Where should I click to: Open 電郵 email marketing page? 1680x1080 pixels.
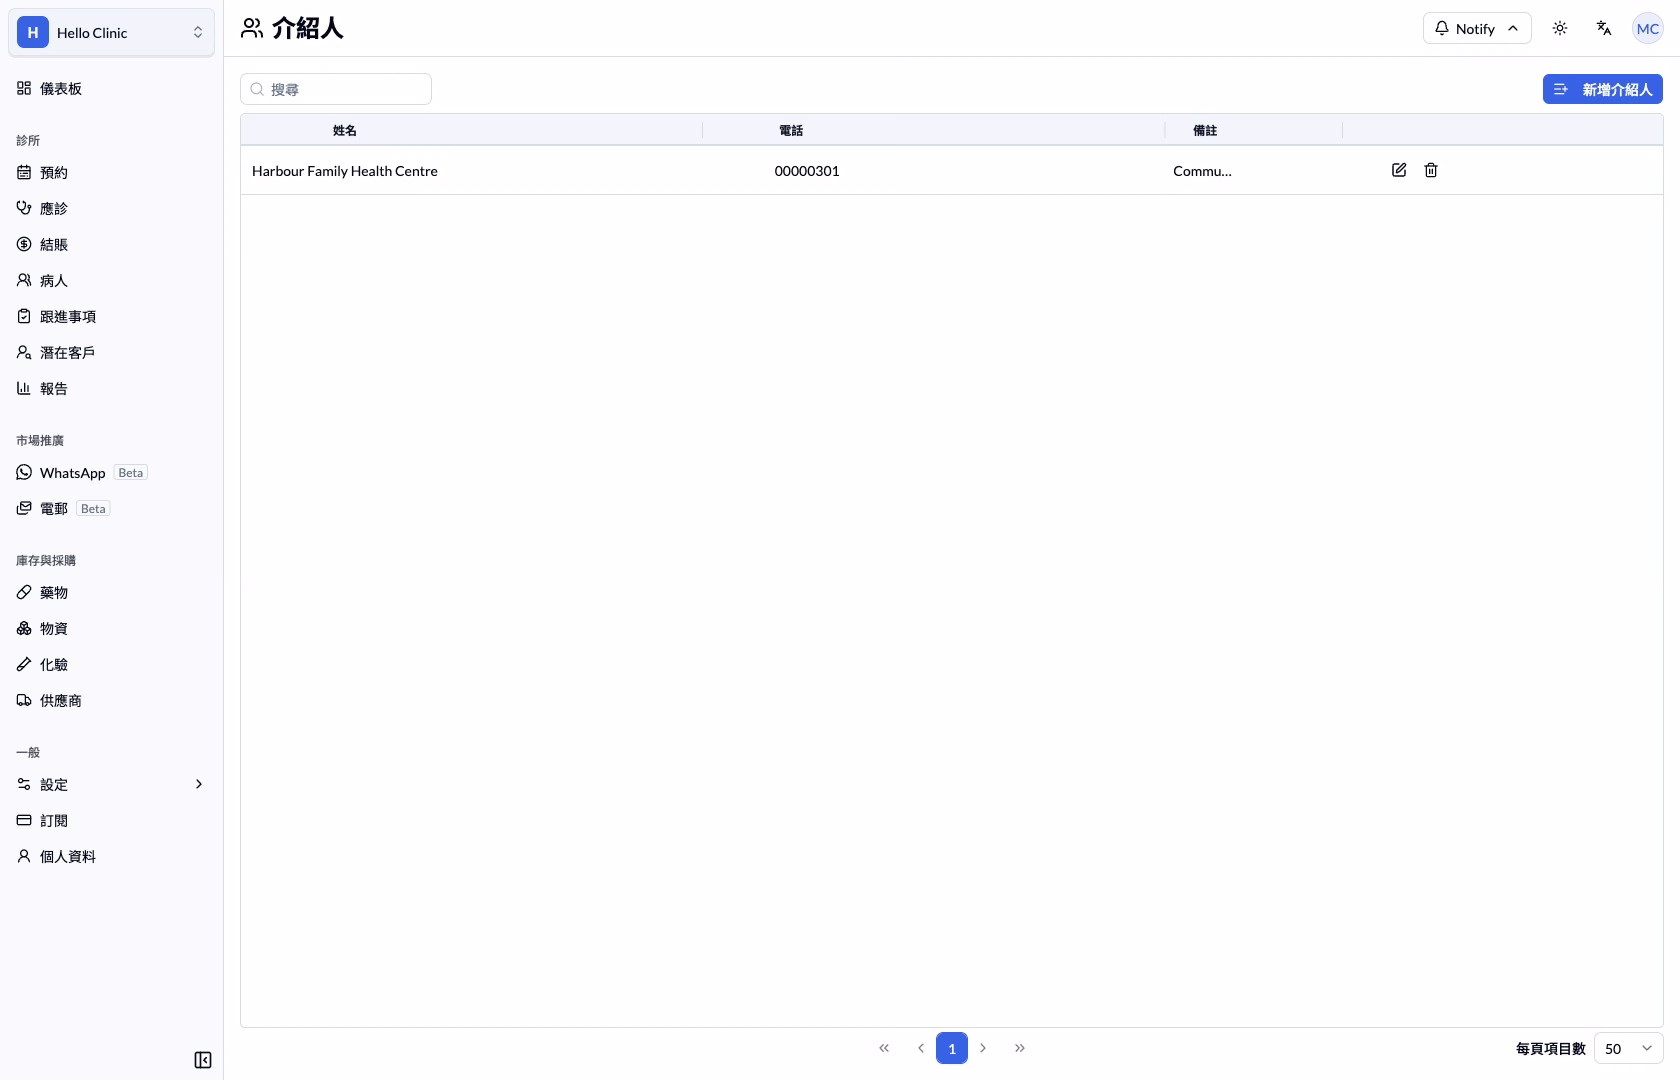(x=111, y=508)
